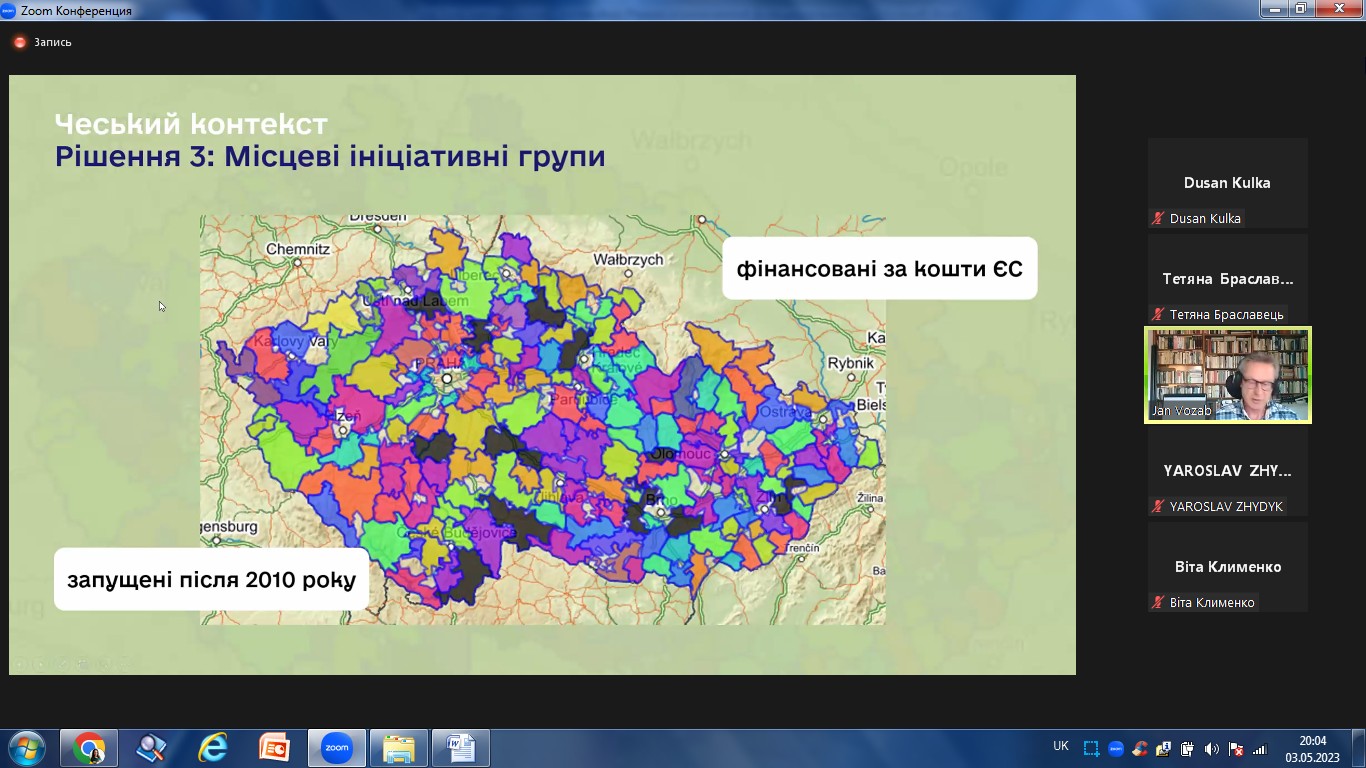Minimize the Zoom conference window
This screenshot has height=768, width=1366.
(x=1273, y=9)
